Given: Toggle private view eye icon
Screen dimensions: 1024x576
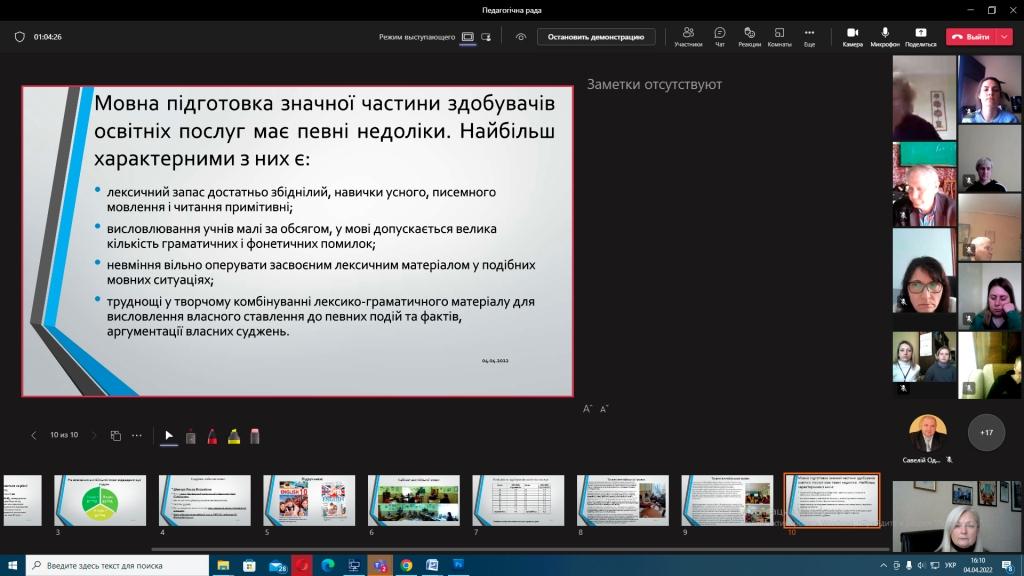Looking at the screenshot, I should coord(521,37).
